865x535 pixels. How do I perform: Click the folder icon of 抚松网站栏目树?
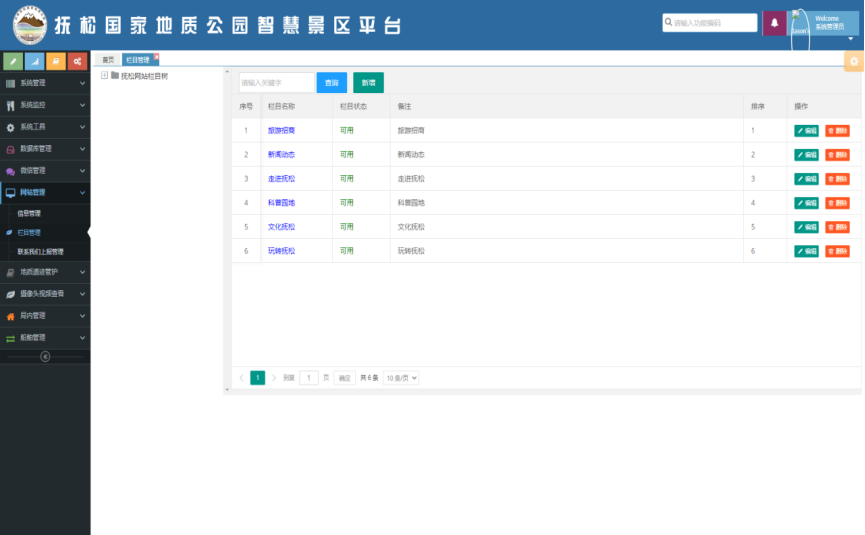click(x=115, y=75)
